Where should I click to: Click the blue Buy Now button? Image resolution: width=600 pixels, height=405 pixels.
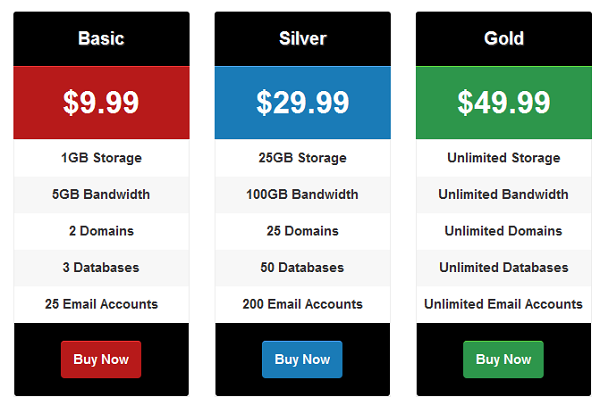tap(302, 359)
